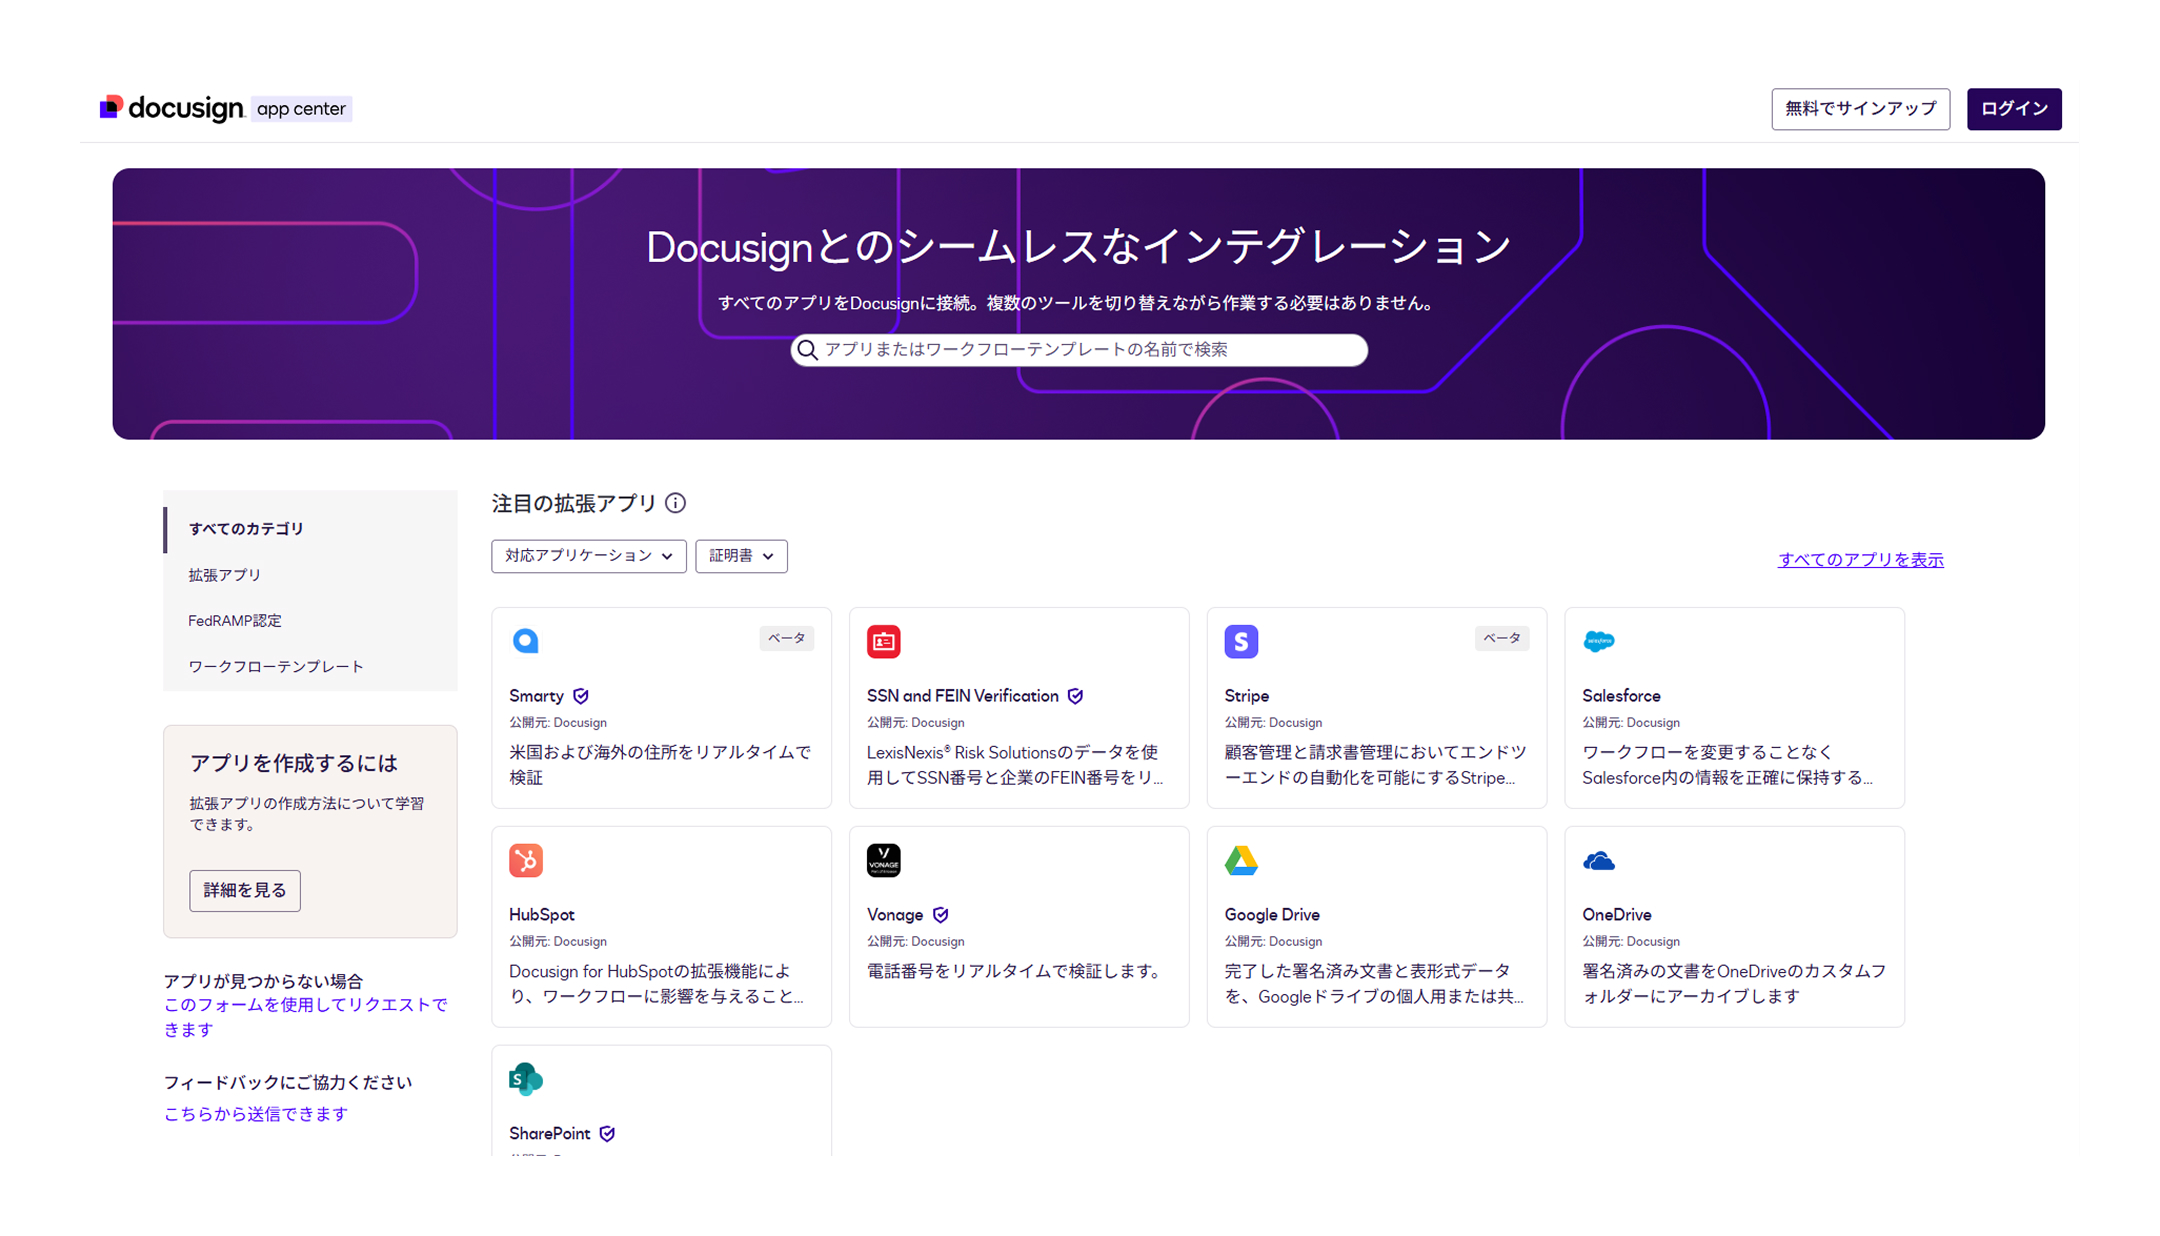Open the Stripe app icon

coord(1241,641)
